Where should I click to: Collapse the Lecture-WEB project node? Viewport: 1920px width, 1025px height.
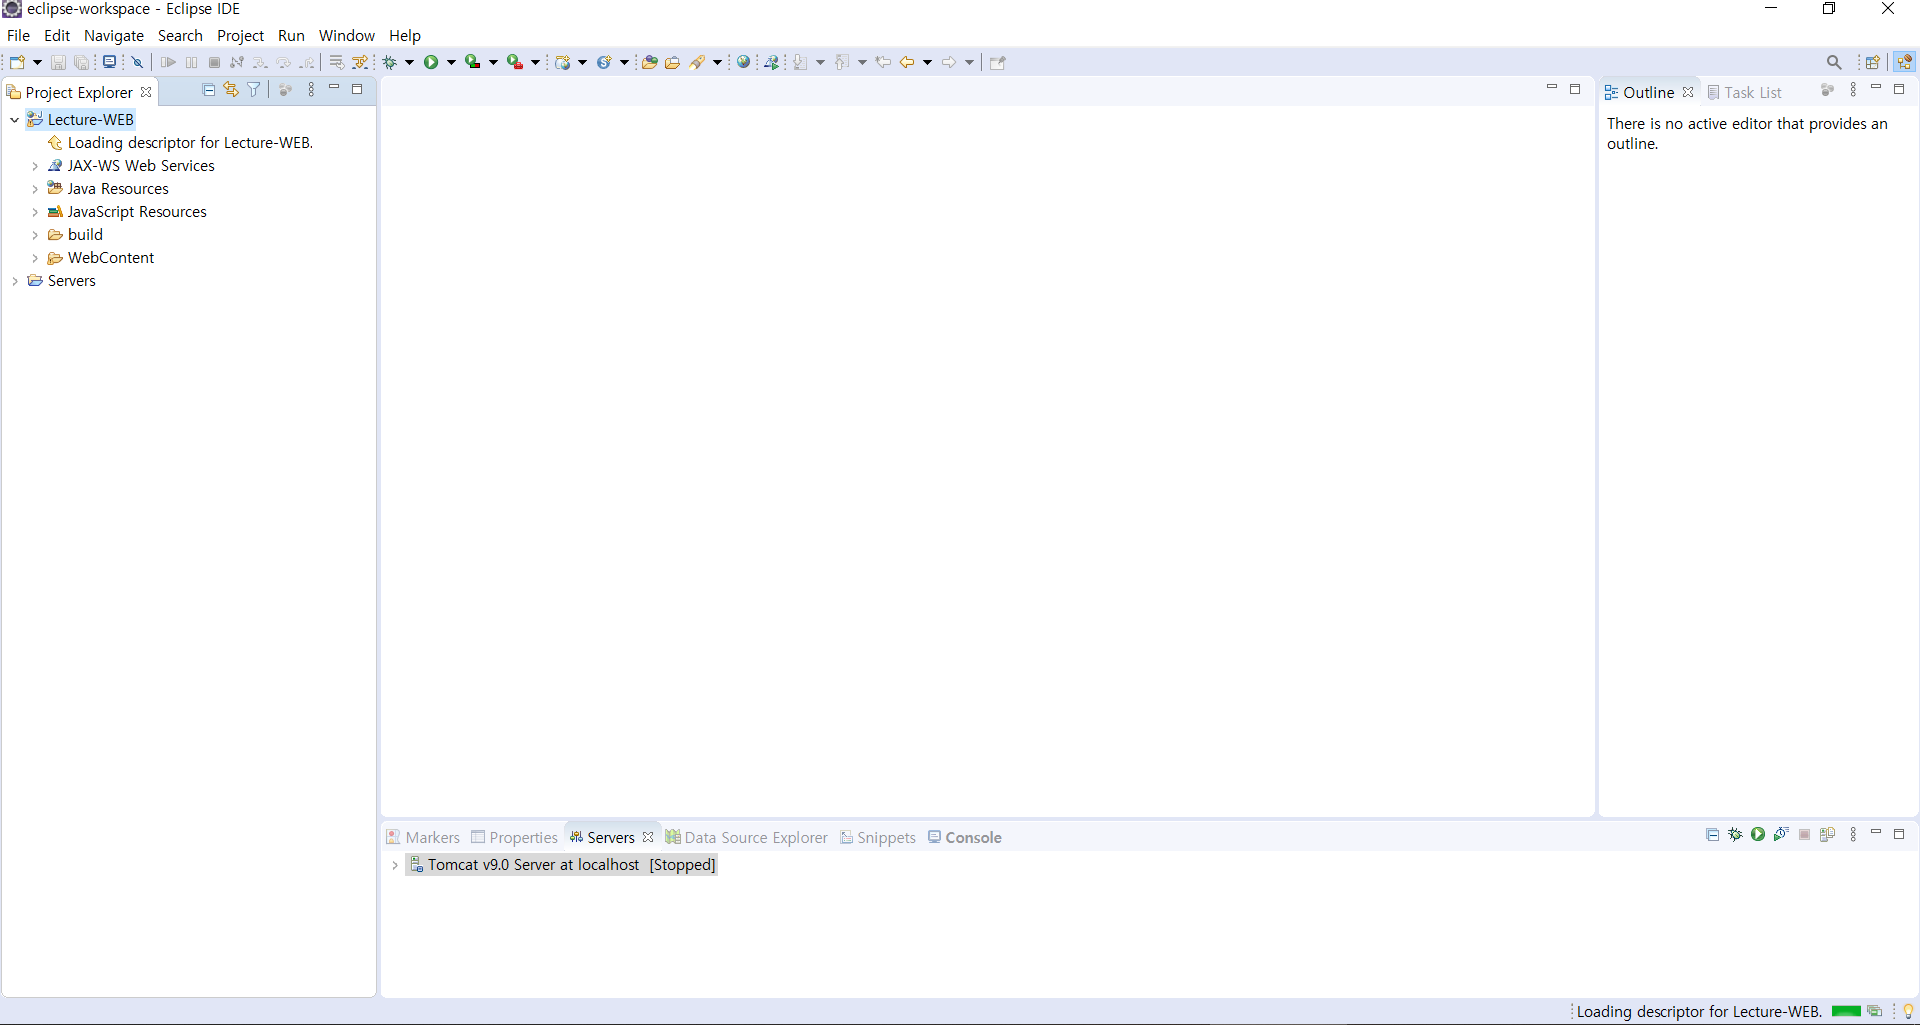click(15, 120)
